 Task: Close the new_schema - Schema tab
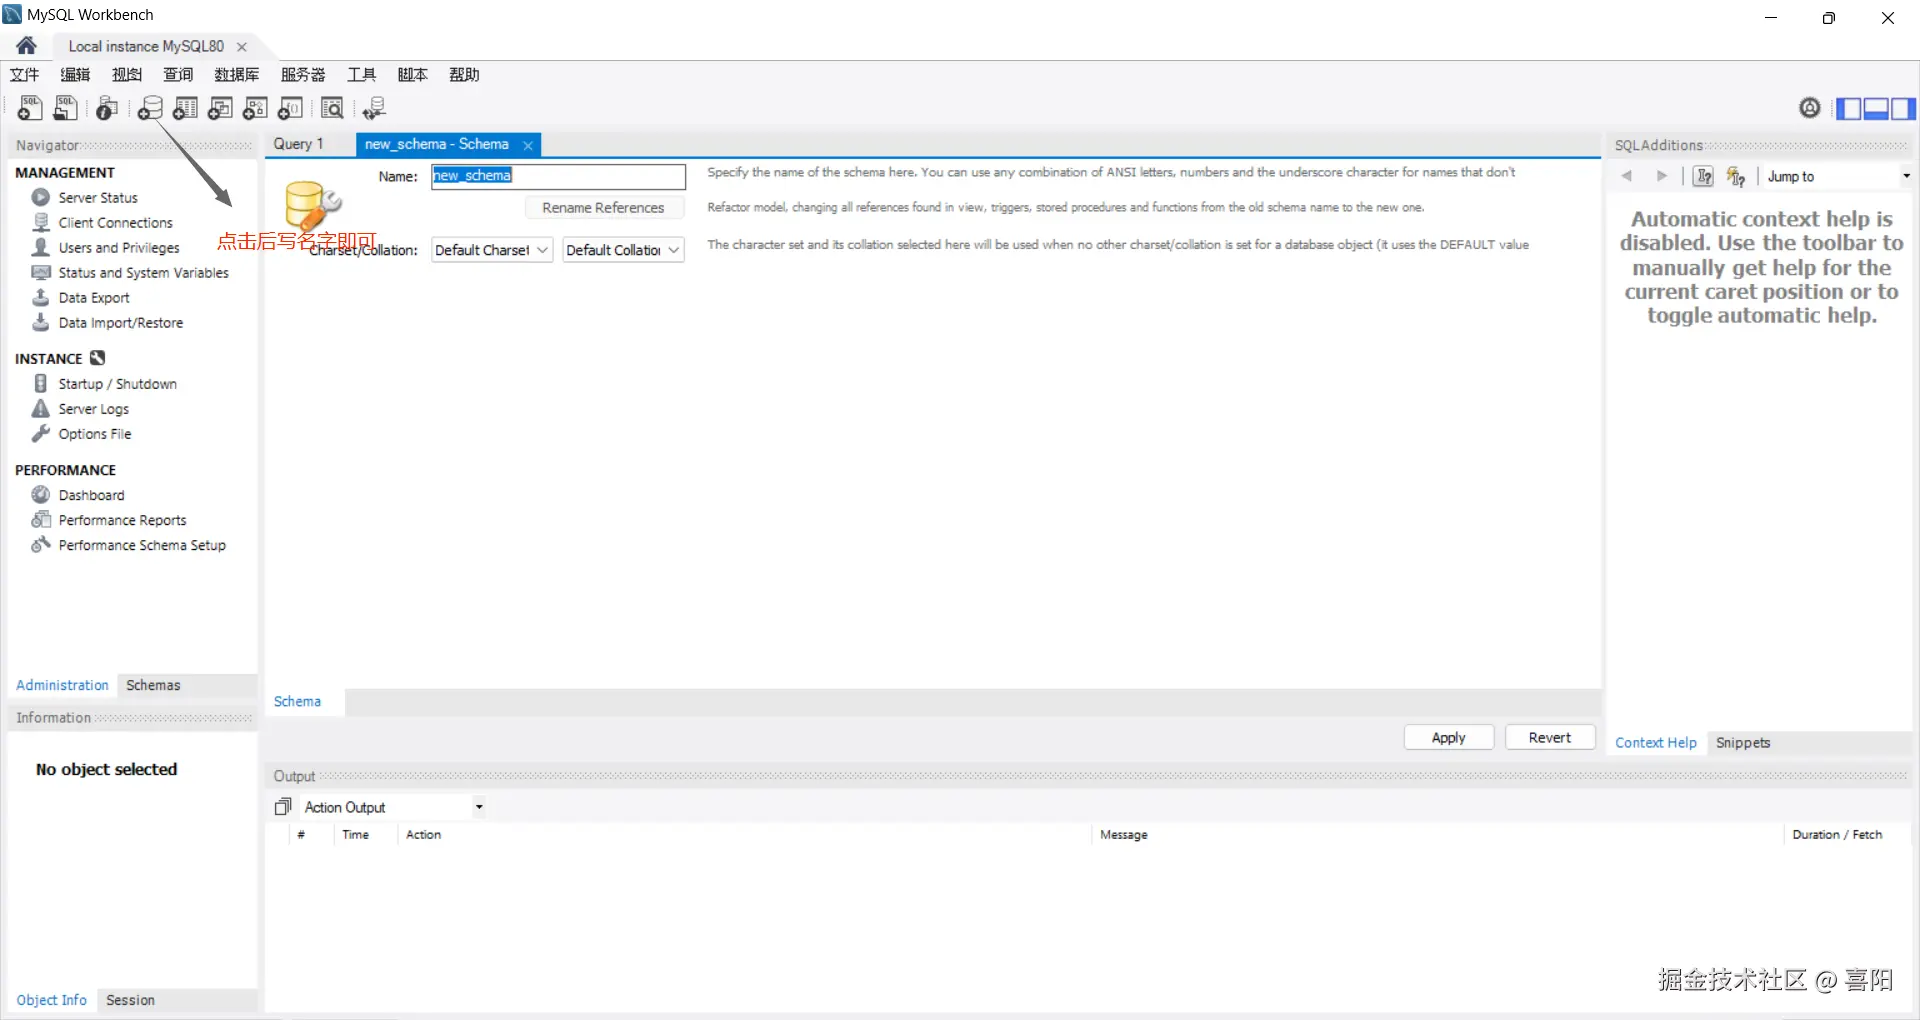[x=528, y=145]
